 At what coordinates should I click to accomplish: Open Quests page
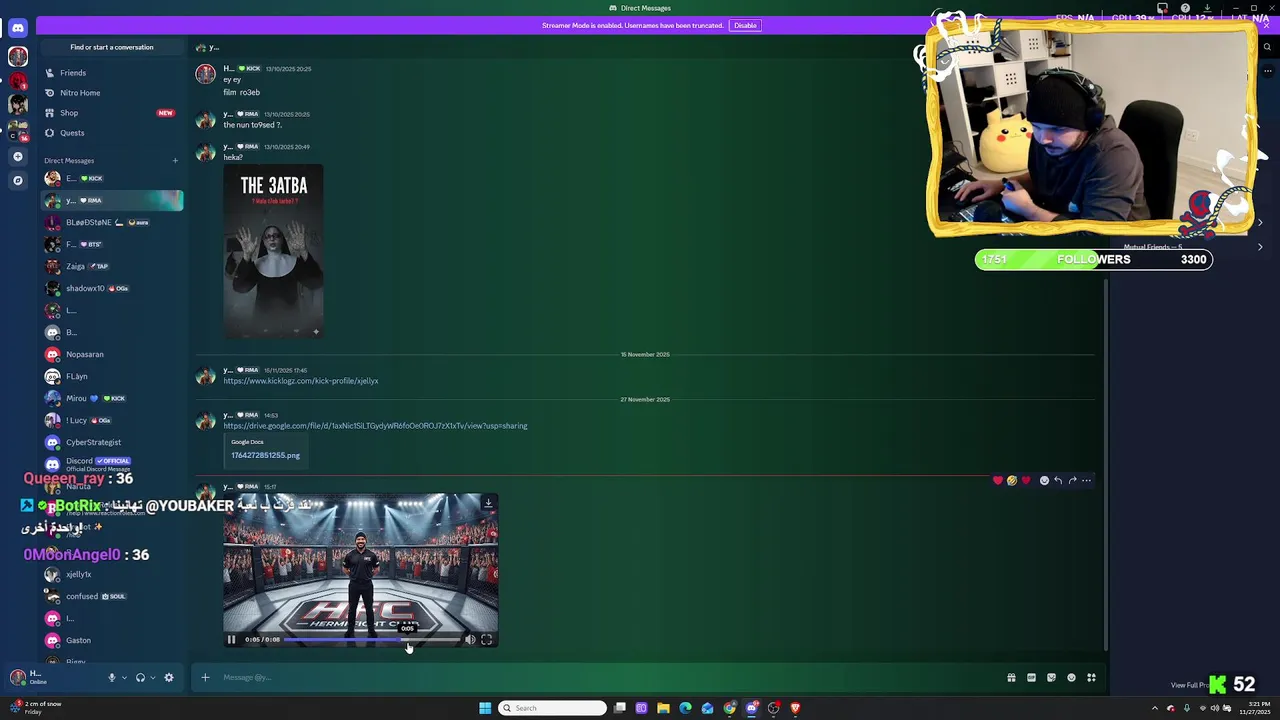click(112, 133)
